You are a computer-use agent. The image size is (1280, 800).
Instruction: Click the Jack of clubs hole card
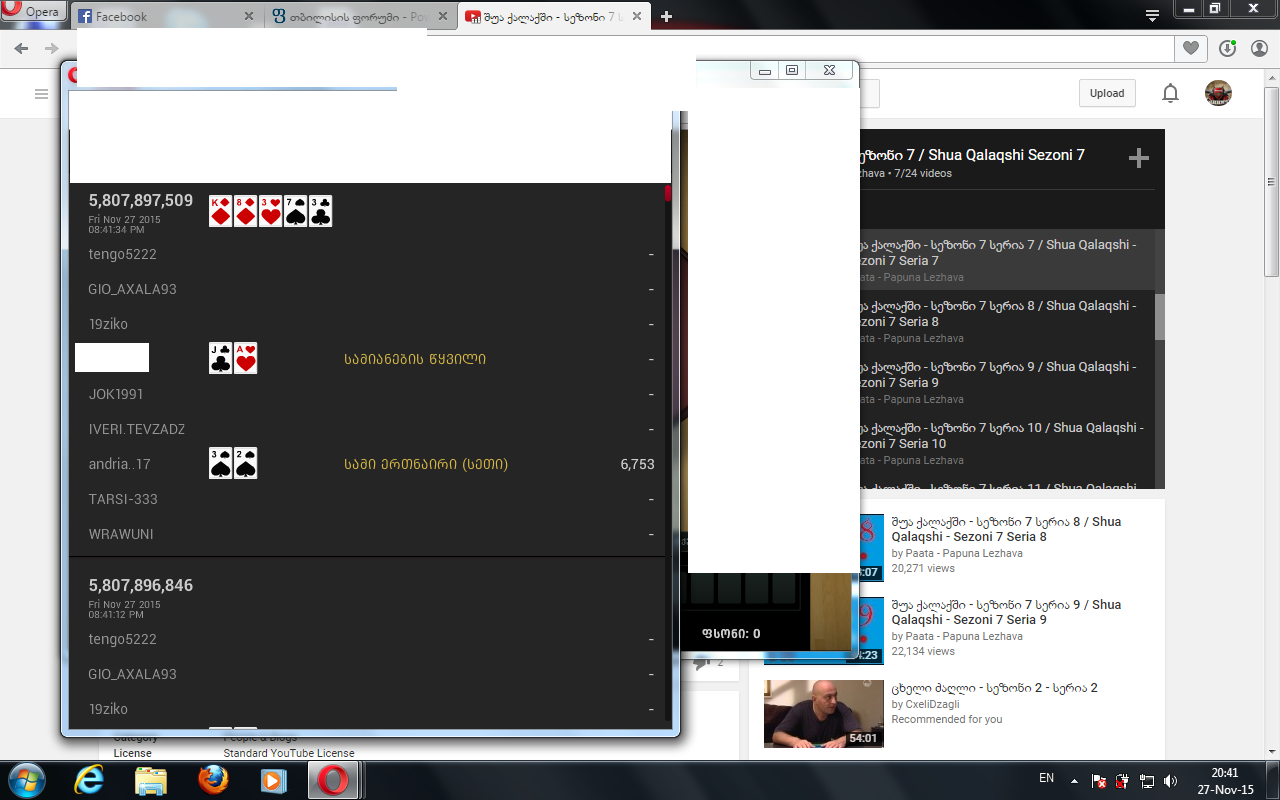[221, 358]
